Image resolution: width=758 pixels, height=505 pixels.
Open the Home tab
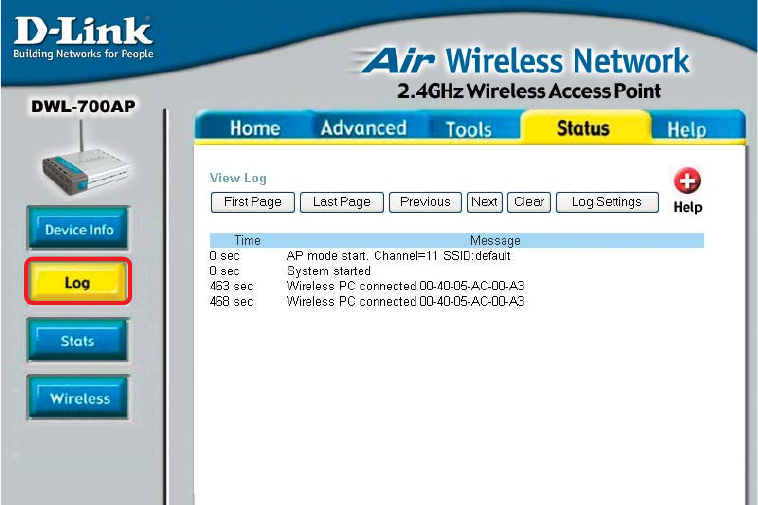(x=255, y=128)
